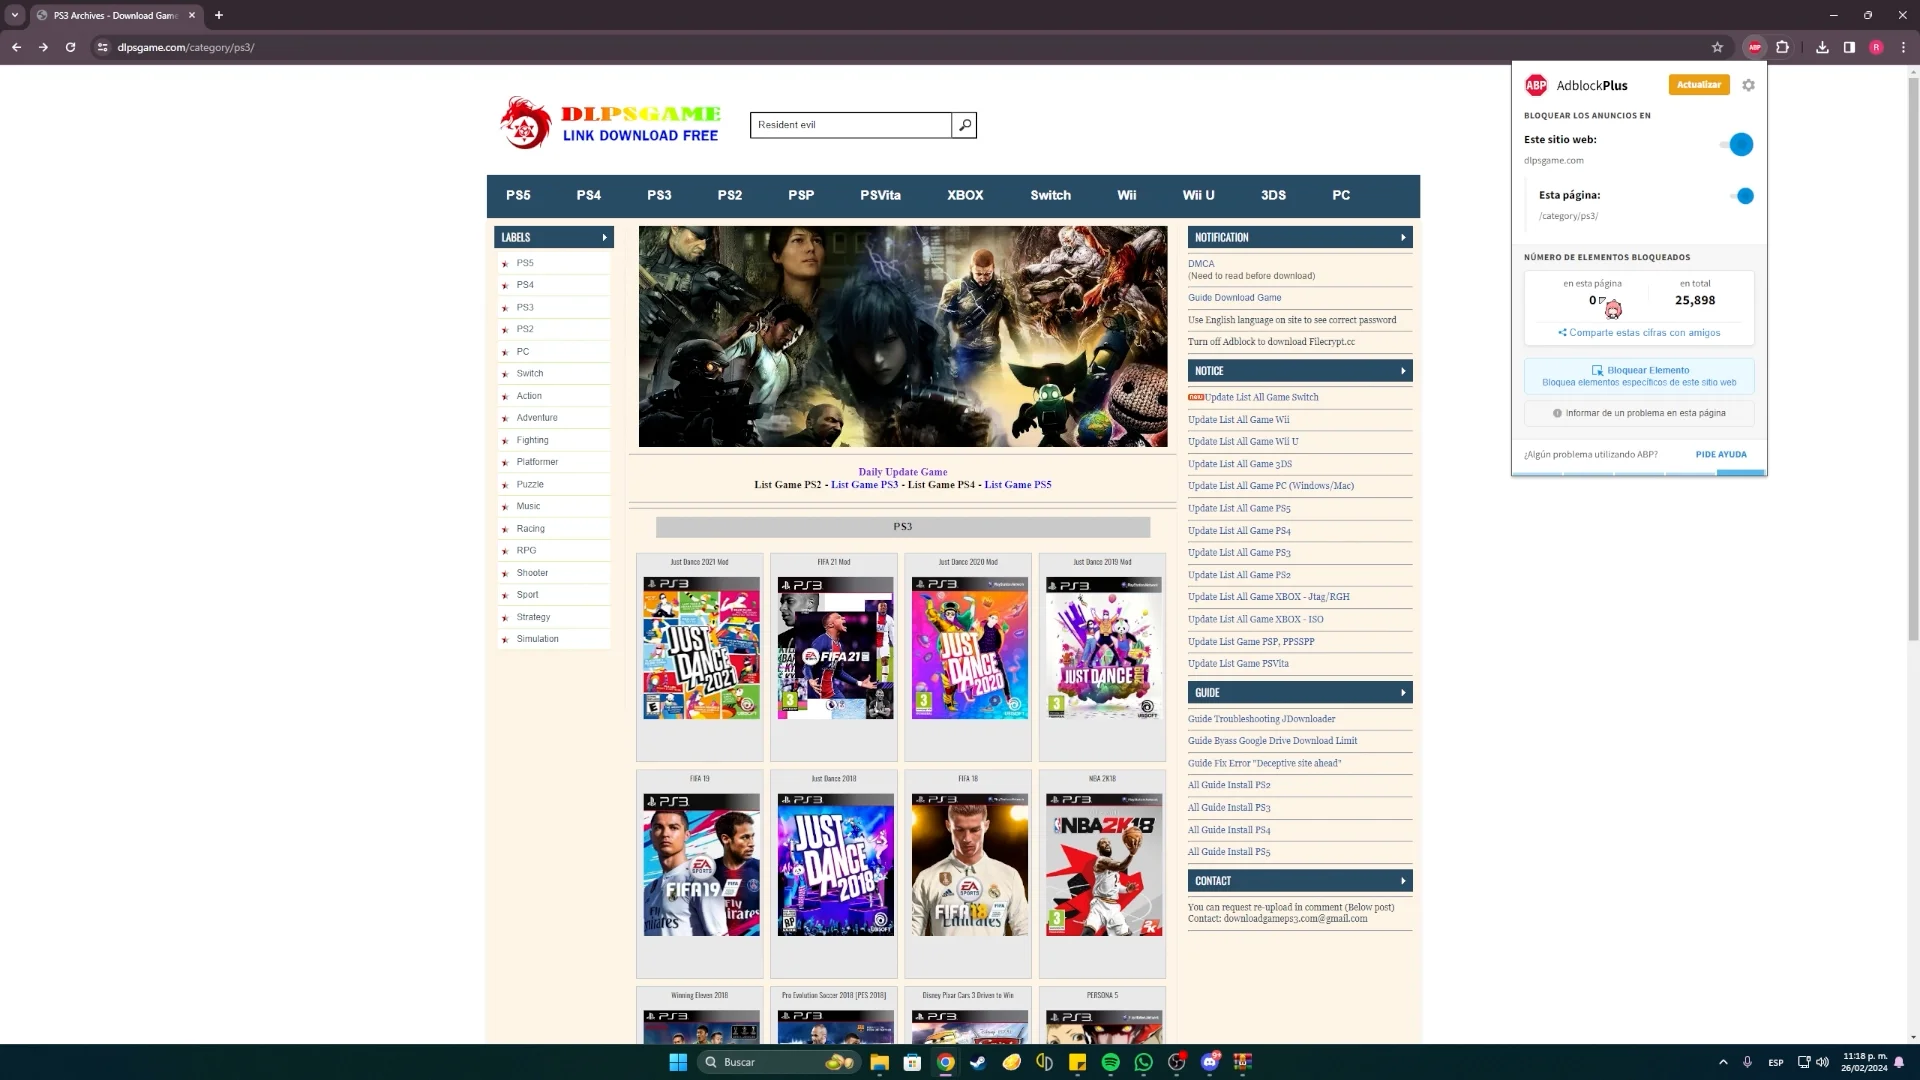This screenshot has width=1920, height=1080.
Task: Open the FIFA 19 game cover thumbnail
Action: click(x=701, y=865)
